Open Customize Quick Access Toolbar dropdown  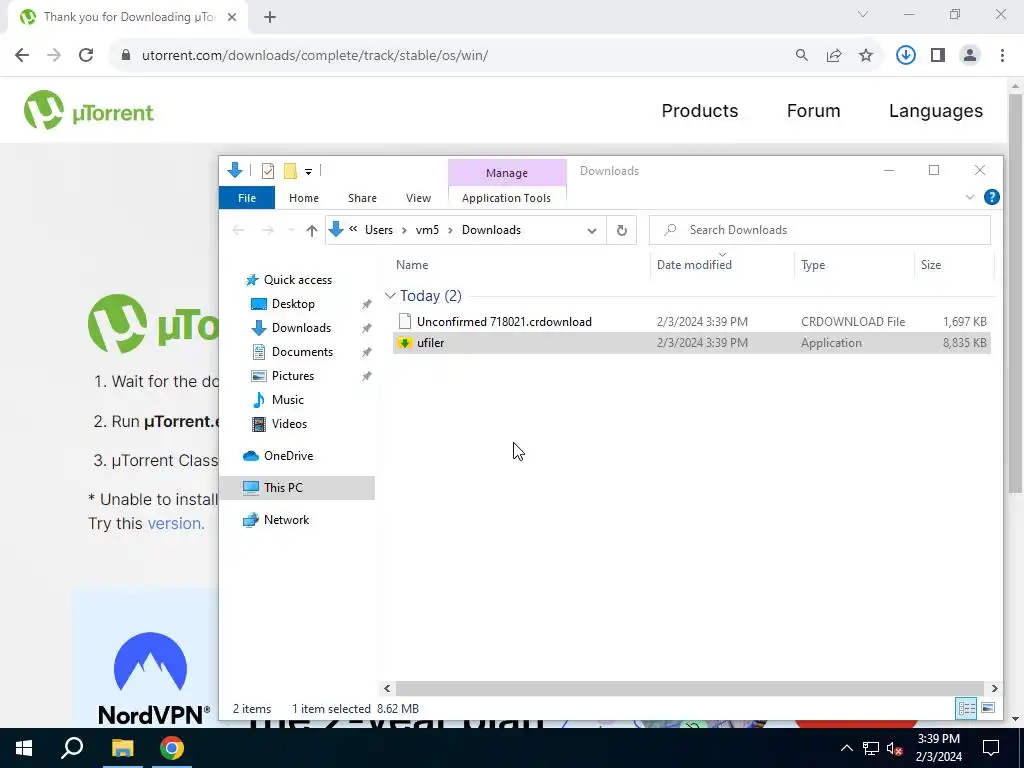[308, 172]
